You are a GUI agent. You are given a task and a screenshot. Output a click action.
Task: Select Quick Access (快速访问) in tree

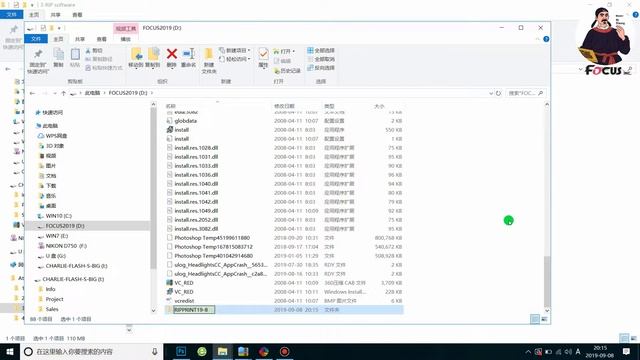click(53, 112)
